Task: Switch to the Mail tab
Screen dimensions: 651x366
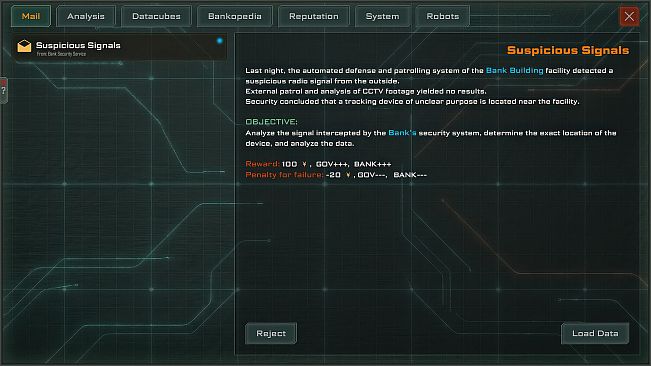Action: (31, 16)
